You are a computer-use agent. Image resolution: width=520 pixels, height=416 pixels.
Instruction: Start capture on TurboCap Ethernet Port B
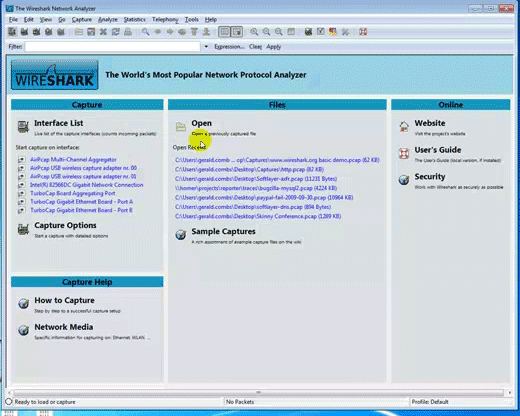point(81,210)
